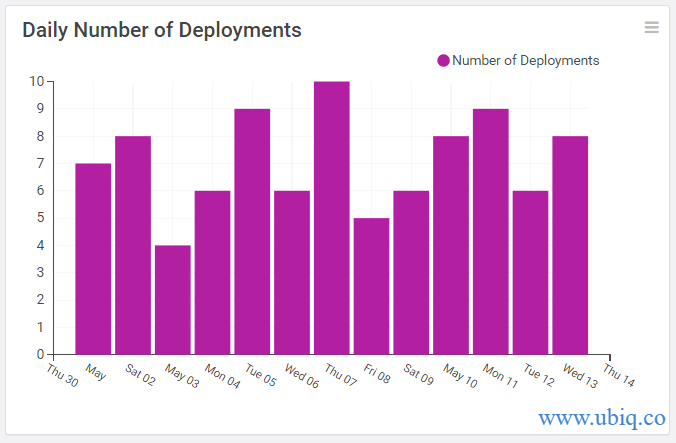Select the Wed 06 bar
This screenshot has width=676, height=443.
click(292, 273)
